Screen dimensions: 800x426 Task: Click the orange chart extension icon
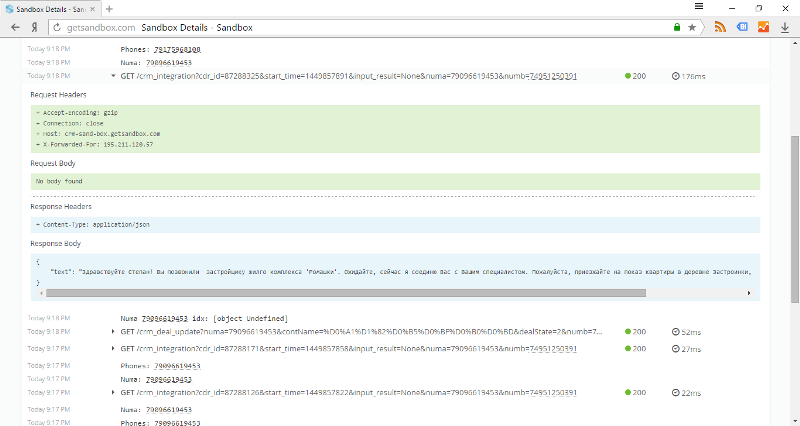[x=763, y=28]
